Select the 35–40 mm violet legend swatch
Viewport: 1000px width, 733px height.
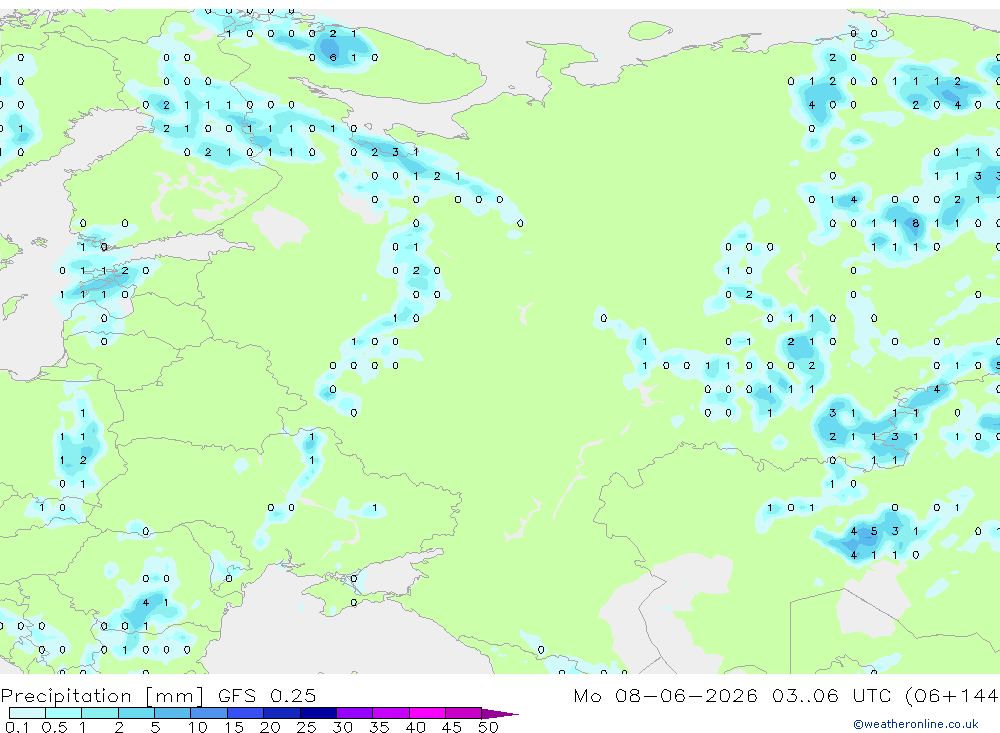(x=391, y=713)
